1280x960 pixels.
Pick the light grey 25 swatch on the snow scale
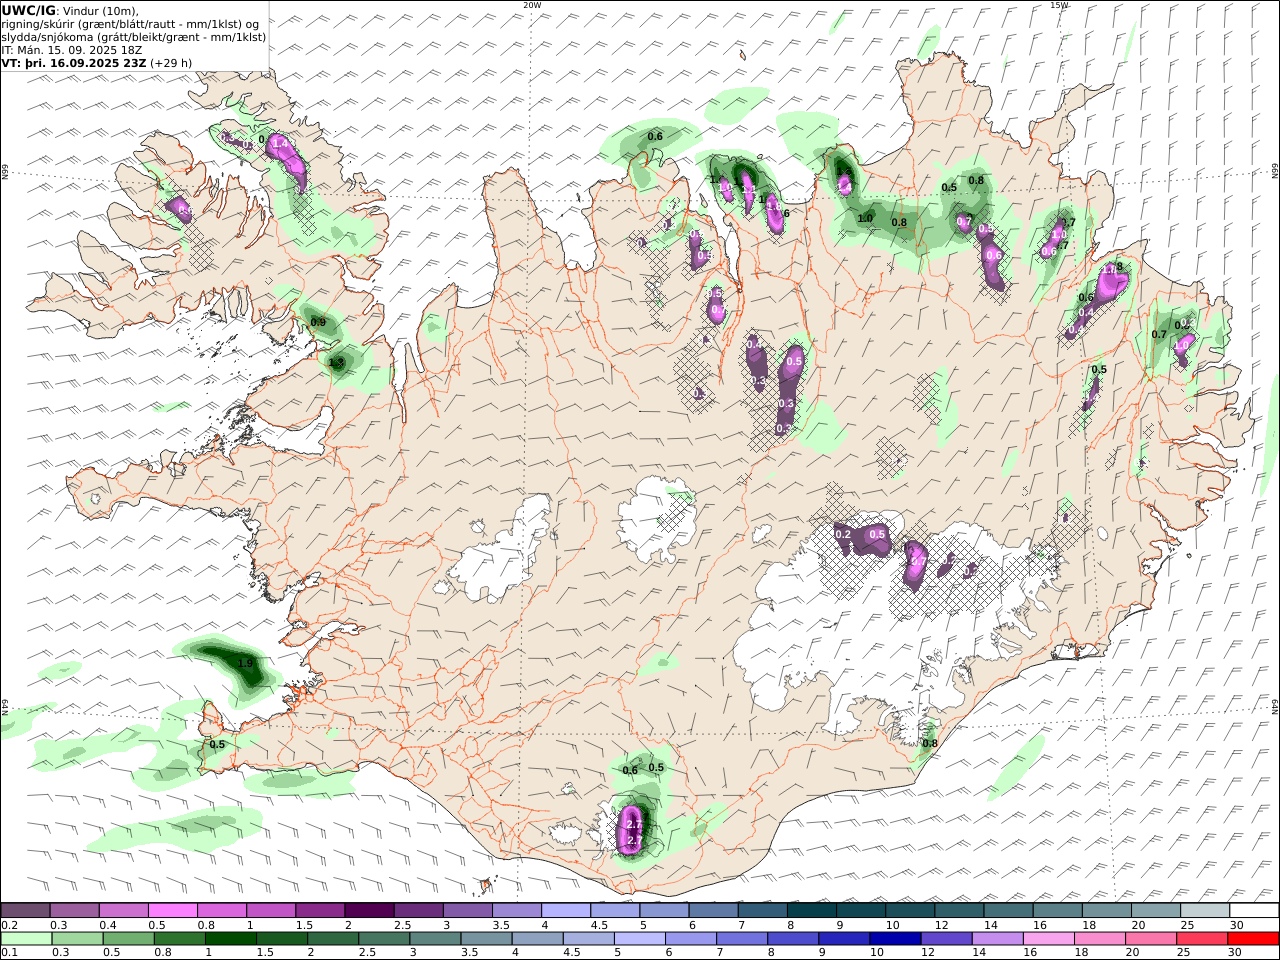1206,910
